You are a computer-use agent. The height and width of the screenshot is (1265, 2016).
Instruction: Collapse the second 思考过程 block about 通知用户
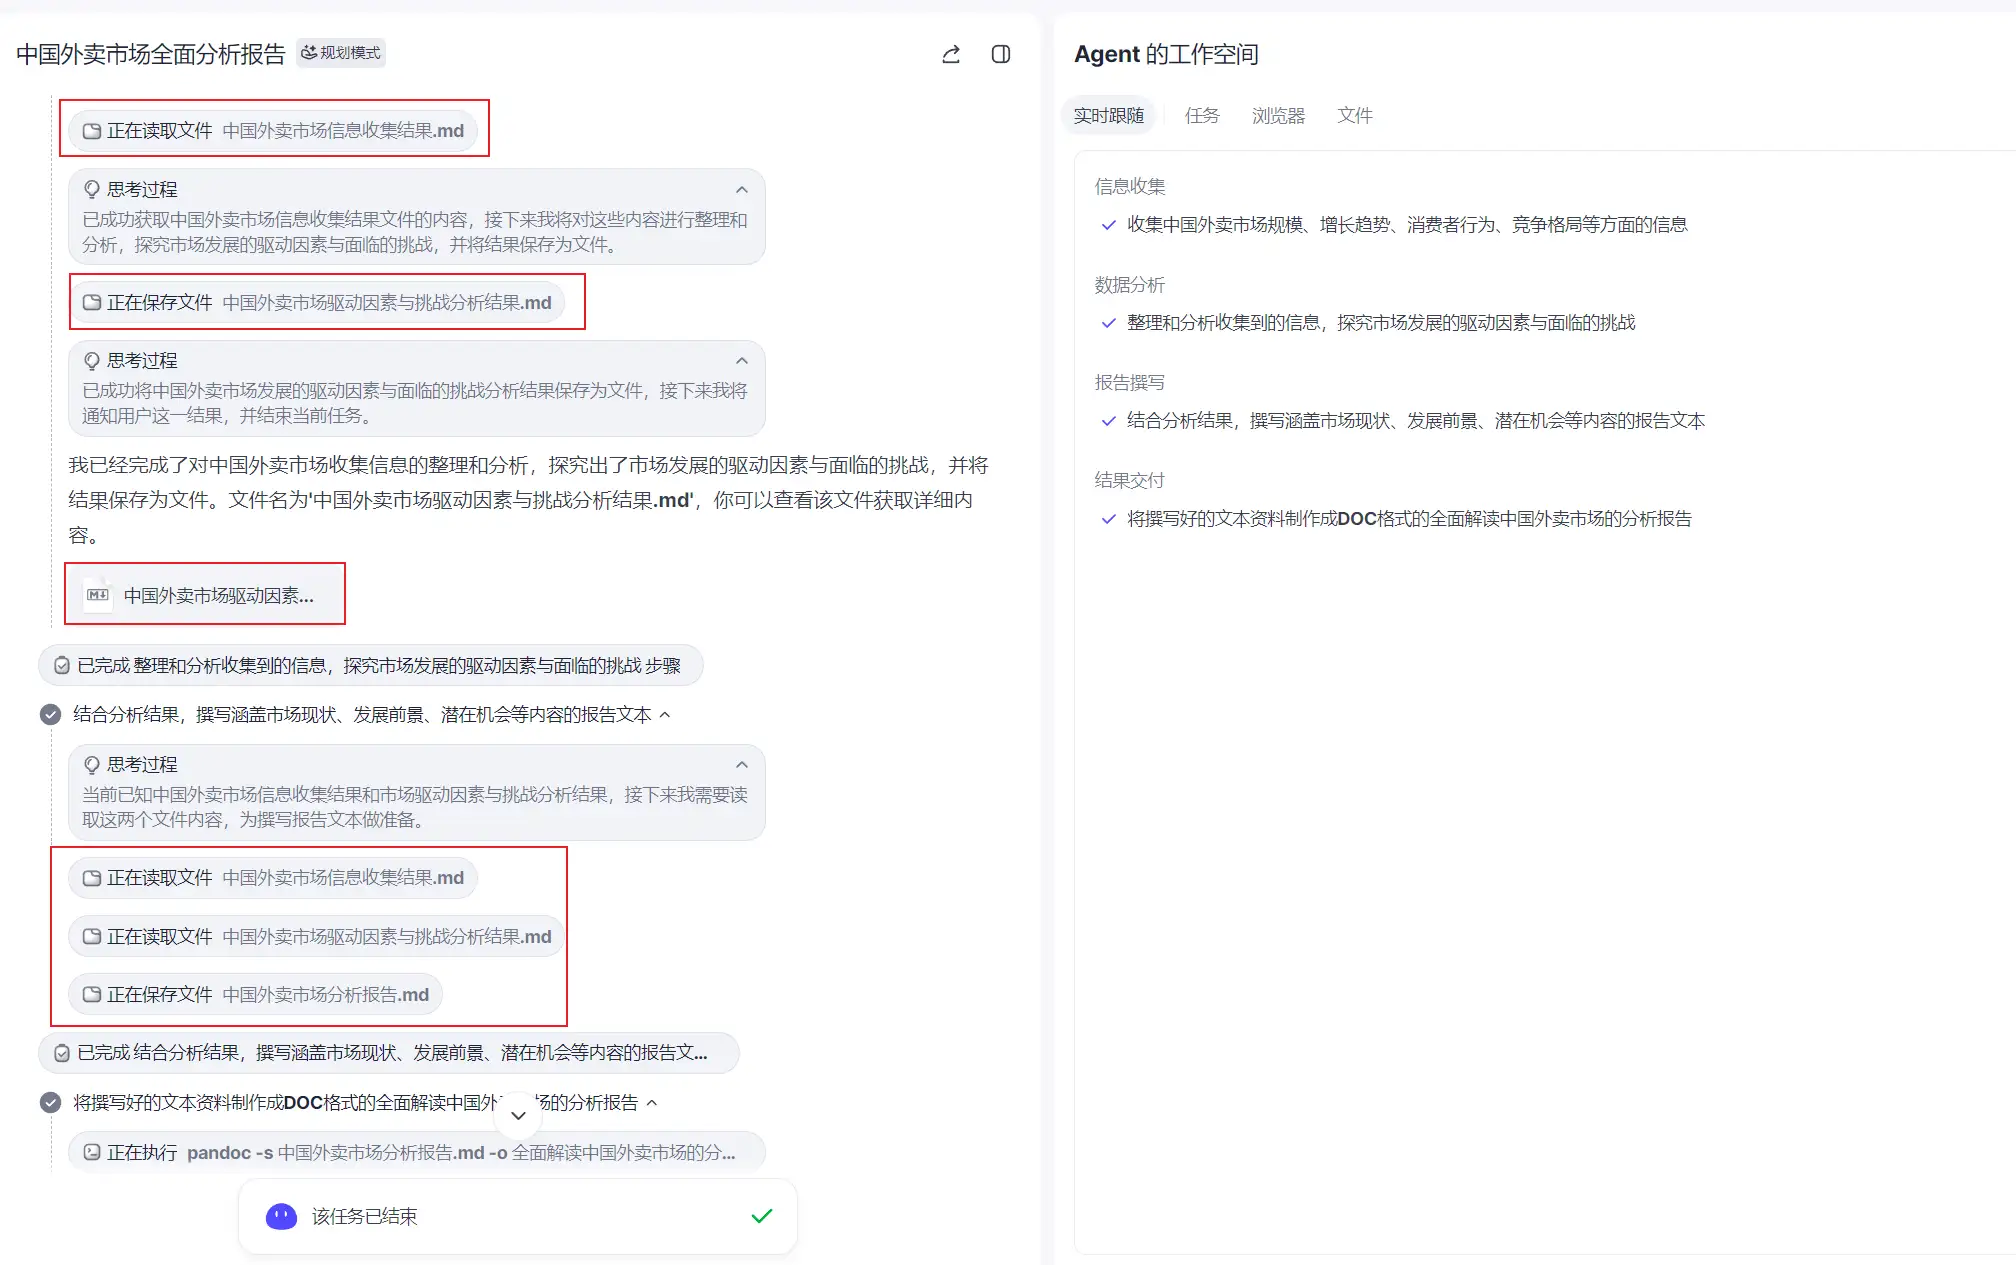click(x=742, y=361)
